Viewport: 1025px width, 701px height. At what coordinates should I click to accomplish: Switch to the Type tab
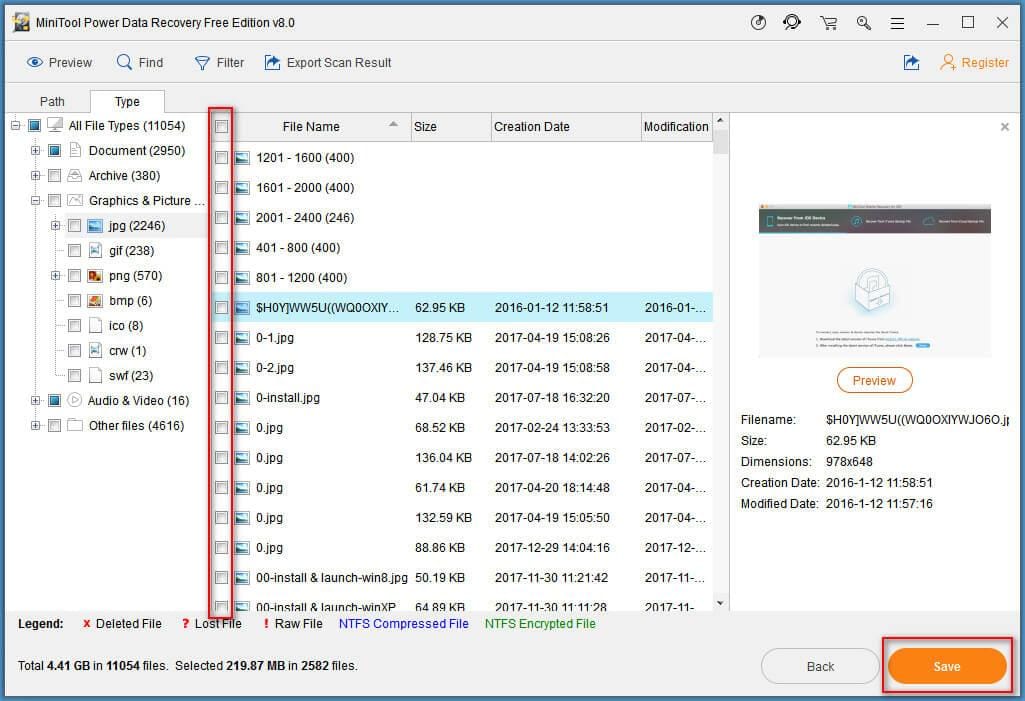(x=127, y=101)
